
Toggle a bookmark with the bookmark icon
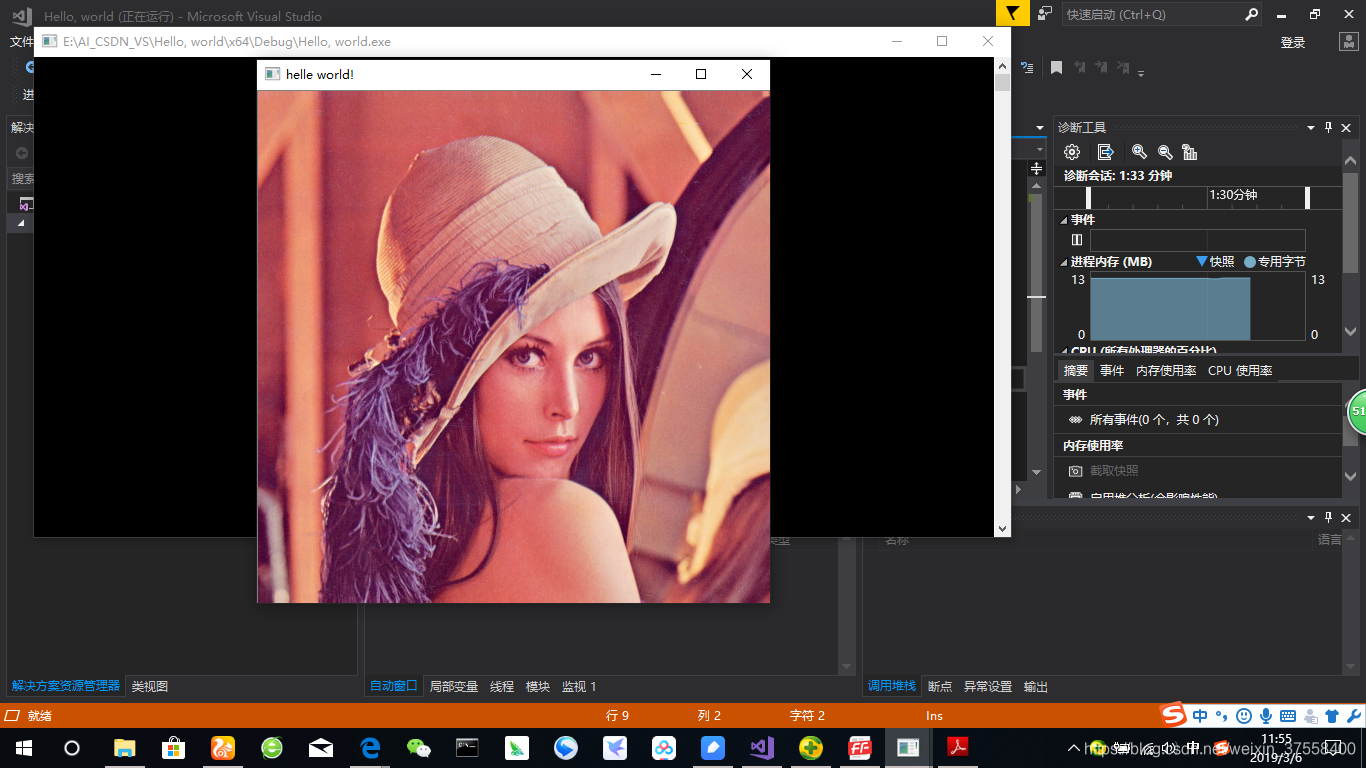pos(1056,68)
